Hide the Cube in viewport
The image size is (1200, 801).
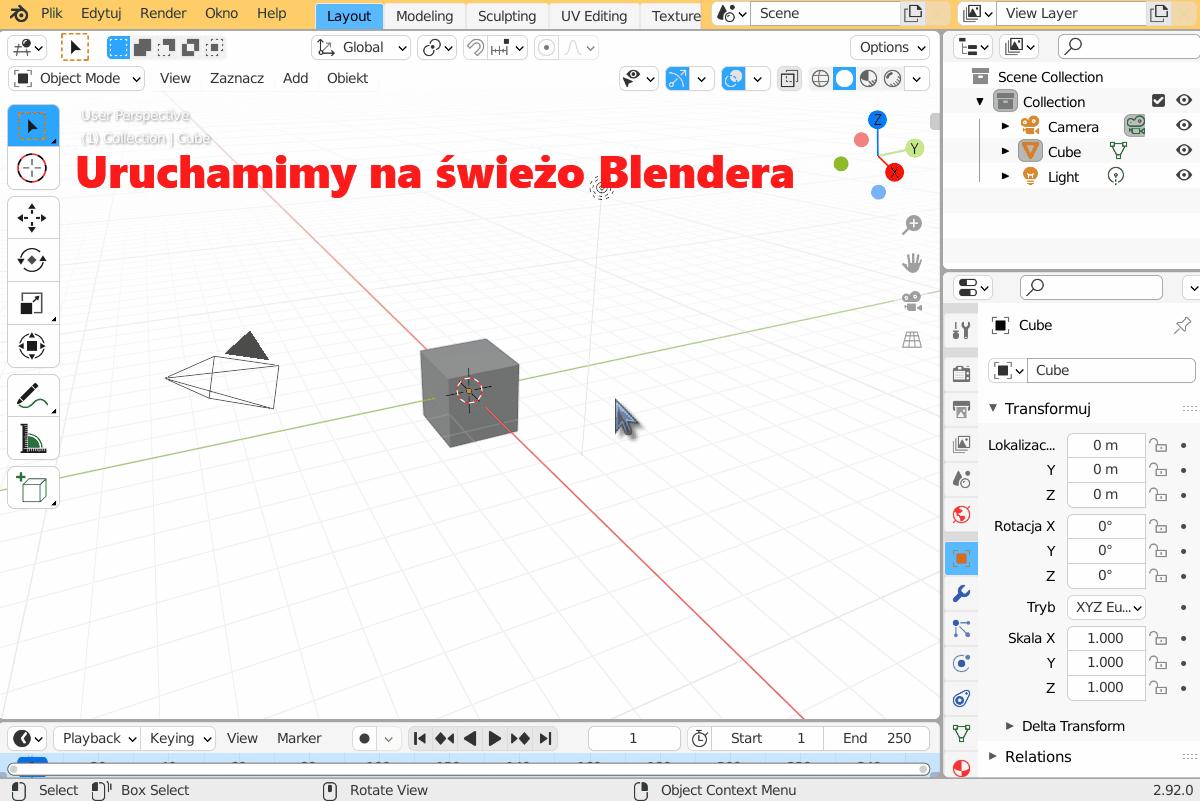[1184, 151]
